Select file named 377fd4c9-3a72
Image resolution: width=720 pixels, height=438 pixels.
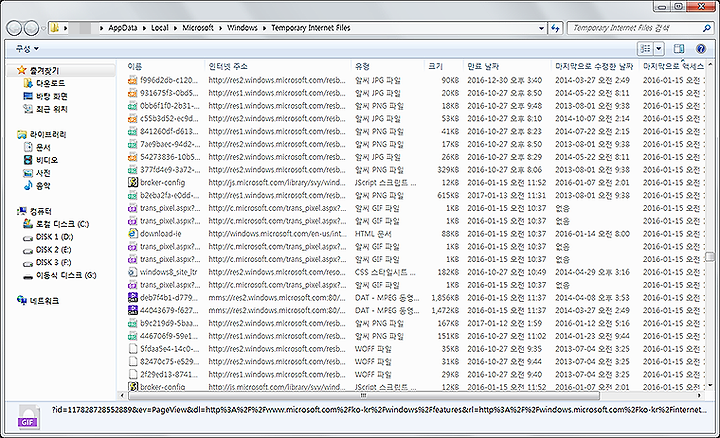point(170,169)
